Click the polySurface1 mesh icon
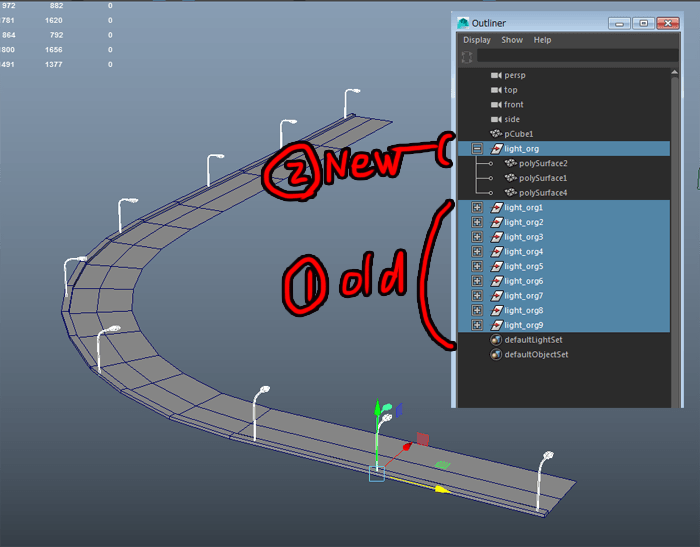 (x=511, y=178)
